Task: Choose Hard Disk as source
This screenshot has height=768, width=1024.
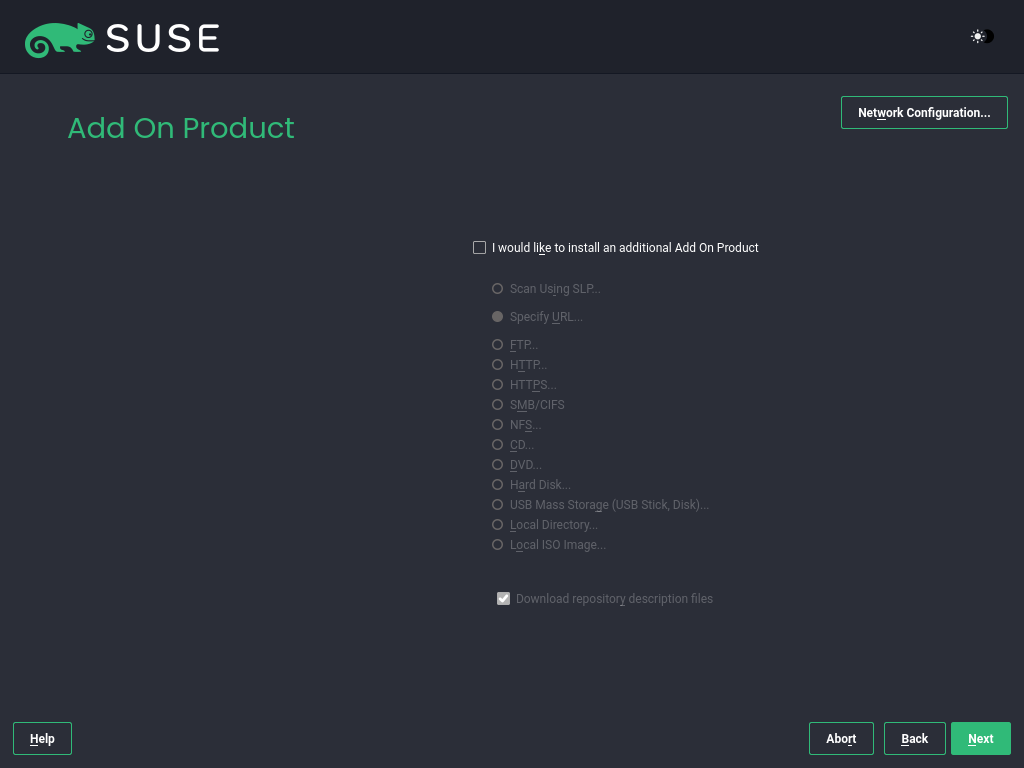Action: point(497,484)
